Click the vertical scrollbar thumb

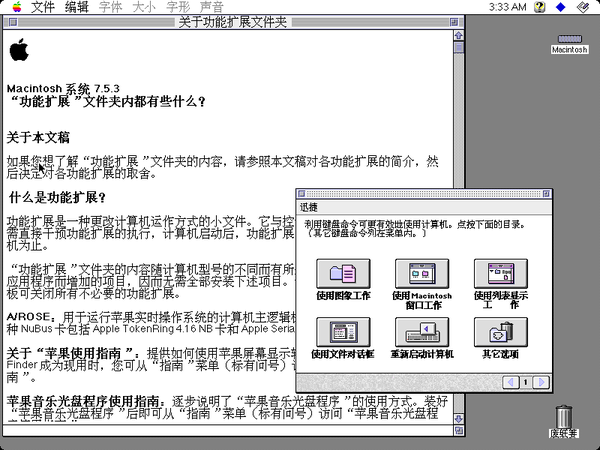458,47
